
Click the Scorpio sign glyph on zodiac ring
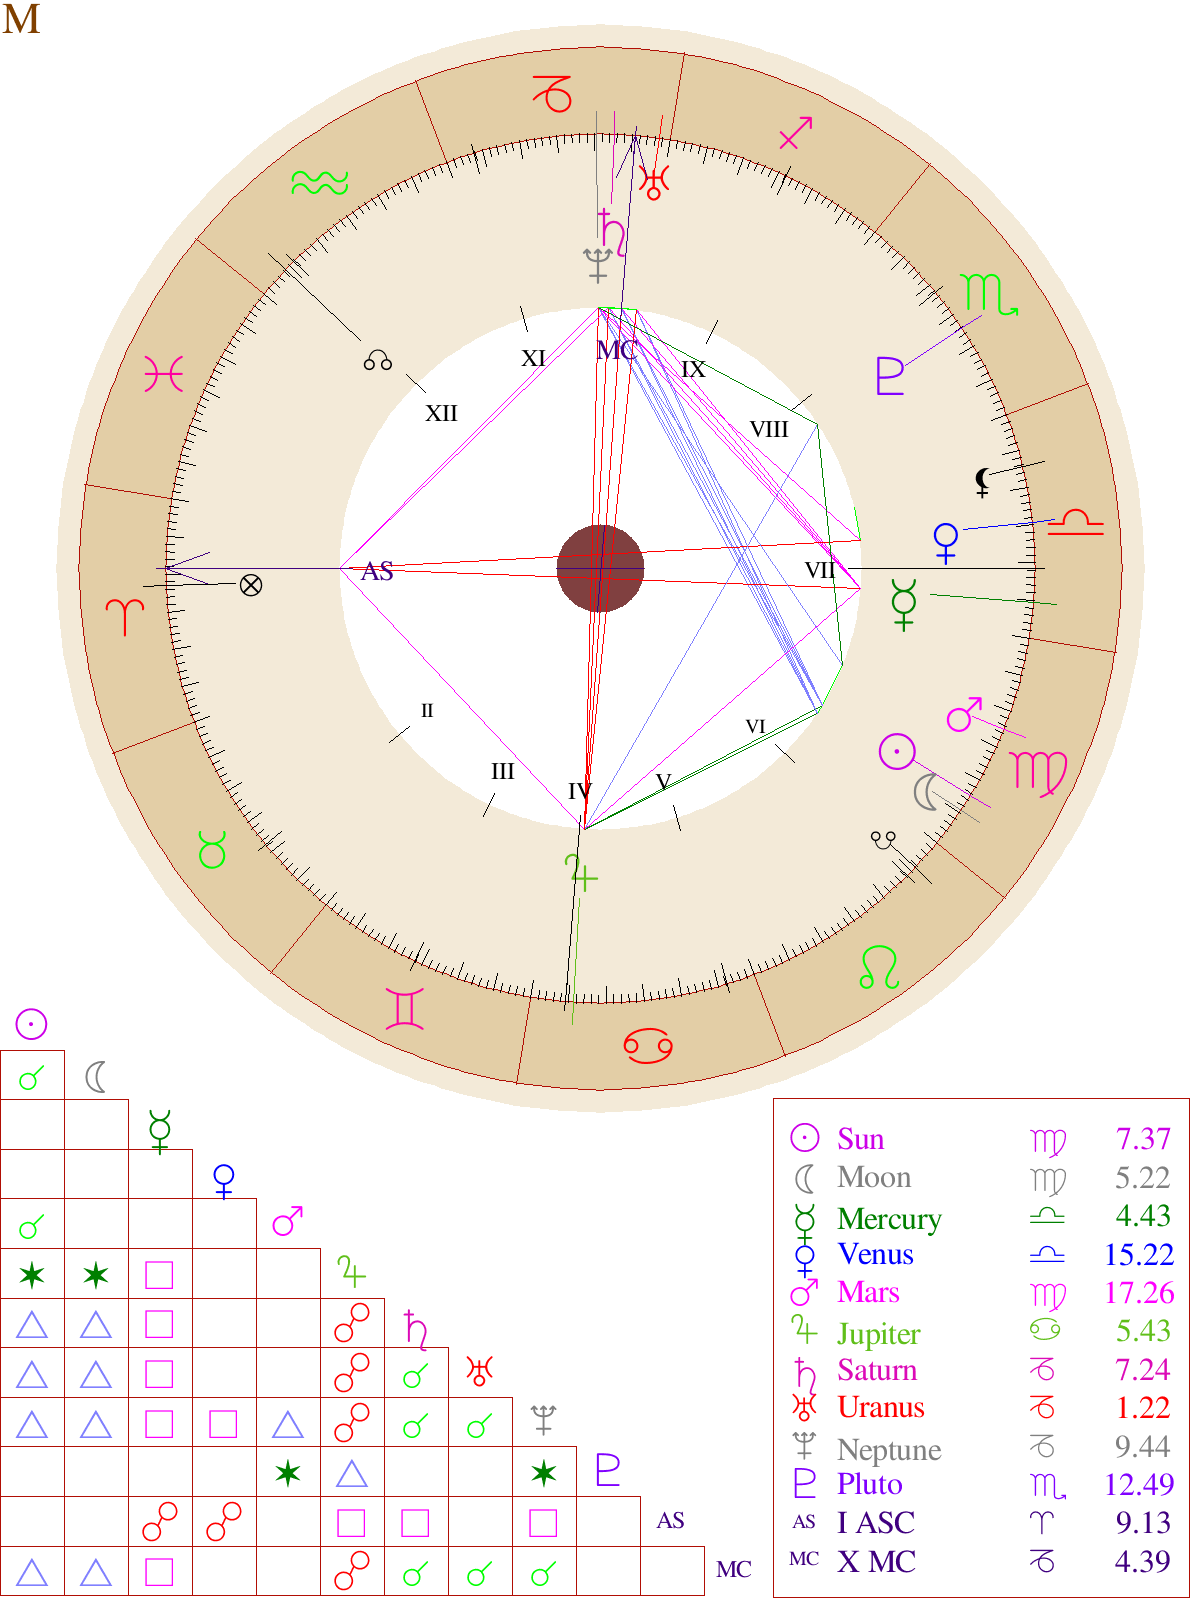pyautogui.click(x=990, y=295)
